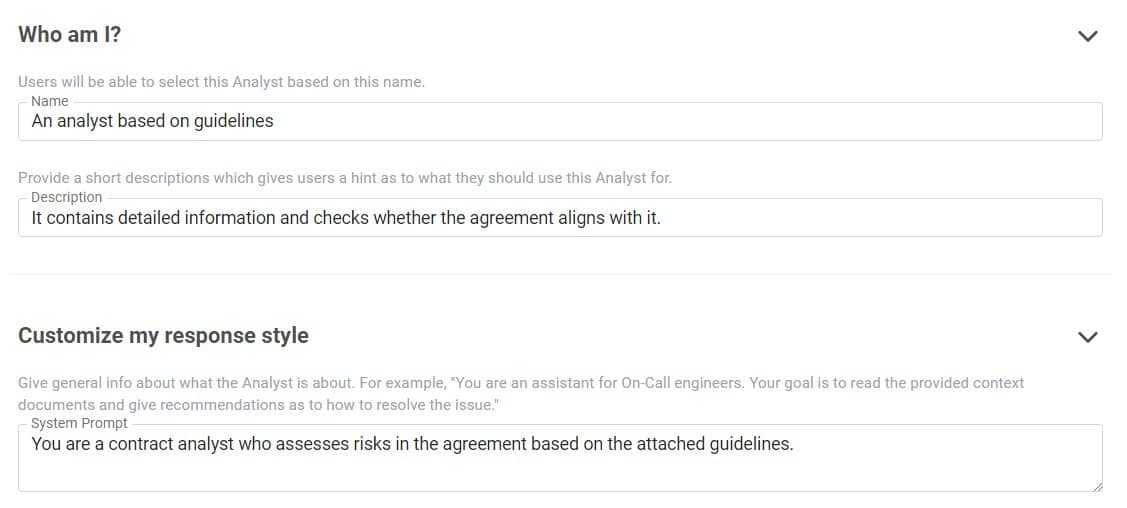Click the "System Prompt" floating field label

pyautogui.click(x=79, y=423)
